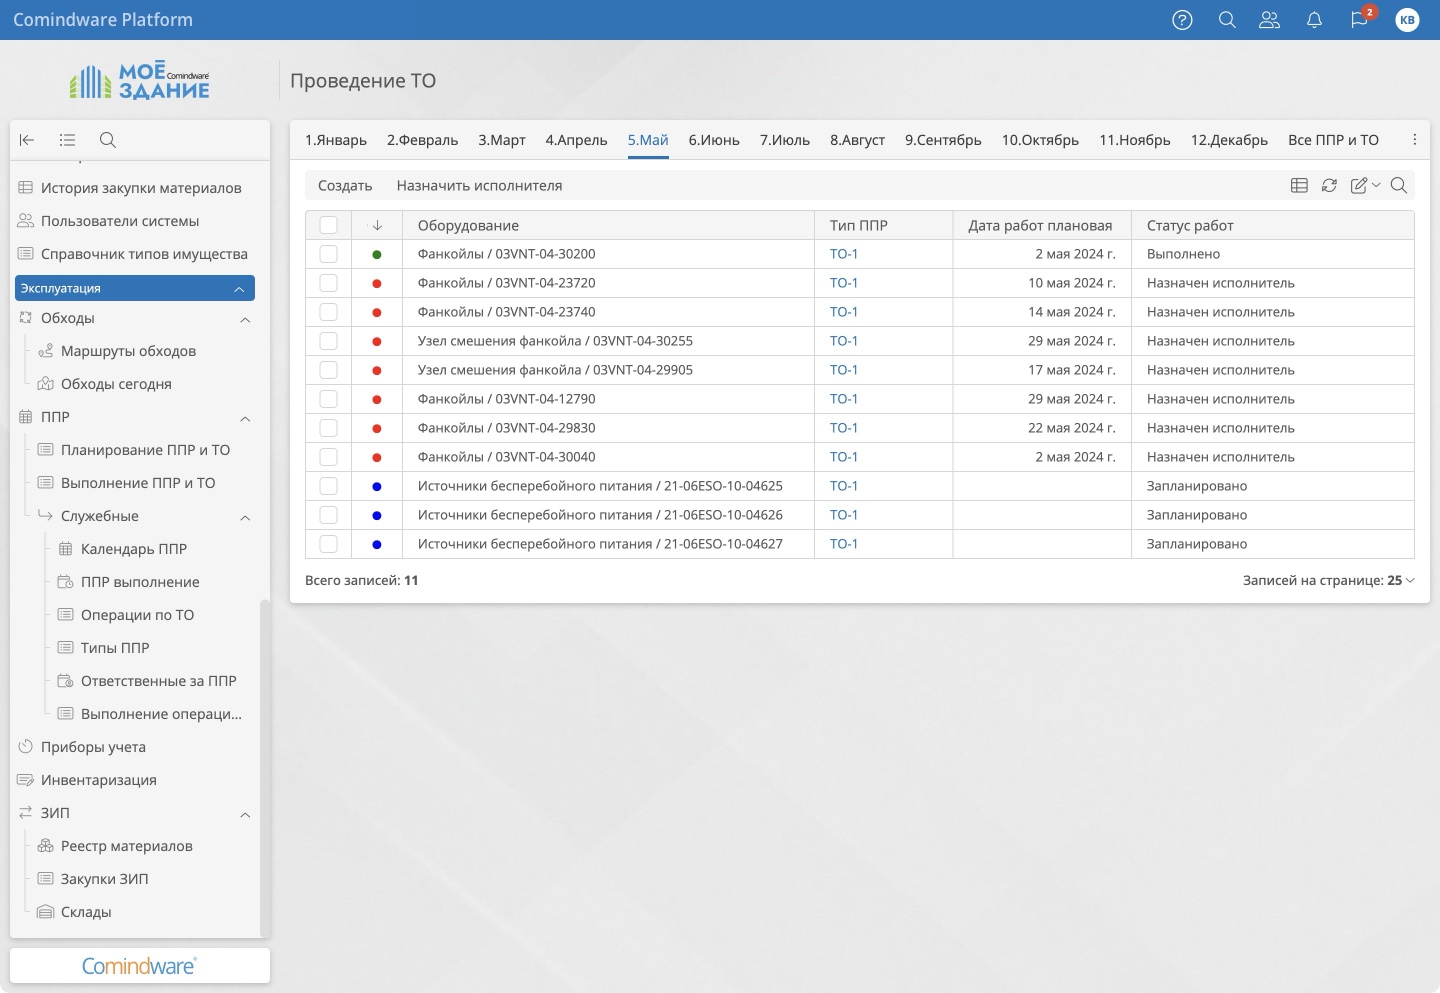The height and width of the screenshot is (993, 1440).
Task: Switch to 4.Апрель tab
Action: (576, 140)
